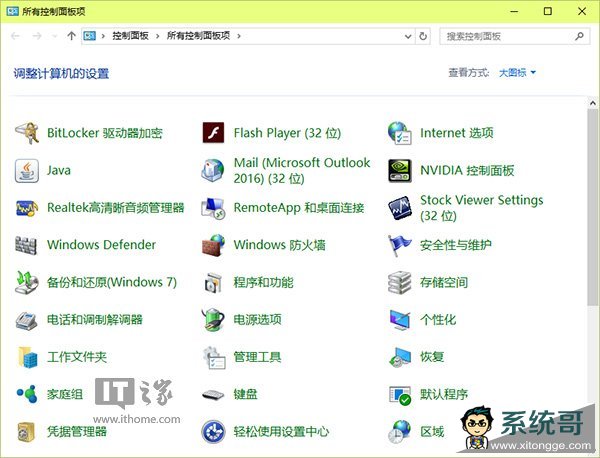Viewport: 600px width, 458px height.
Task: Go forward with the forward arrow
Action: pos(37,36)
